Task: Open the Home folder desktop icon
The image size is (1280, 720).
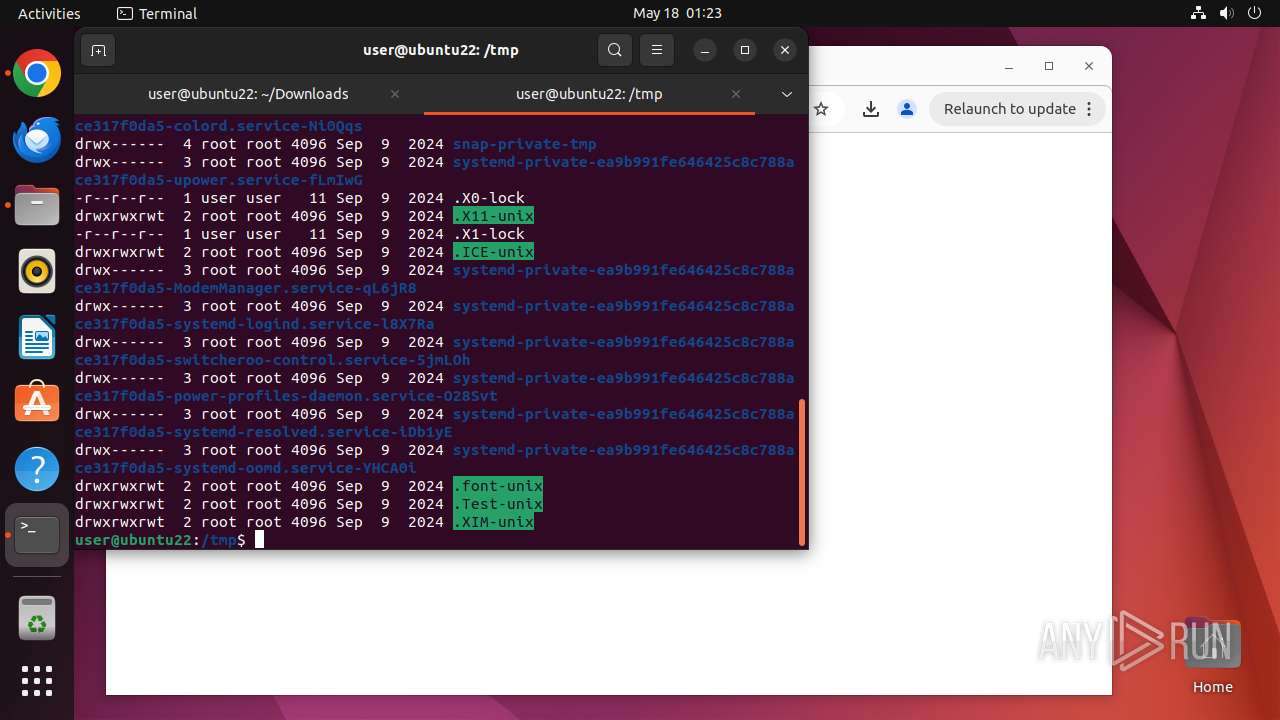Action: click(1212, 656)
